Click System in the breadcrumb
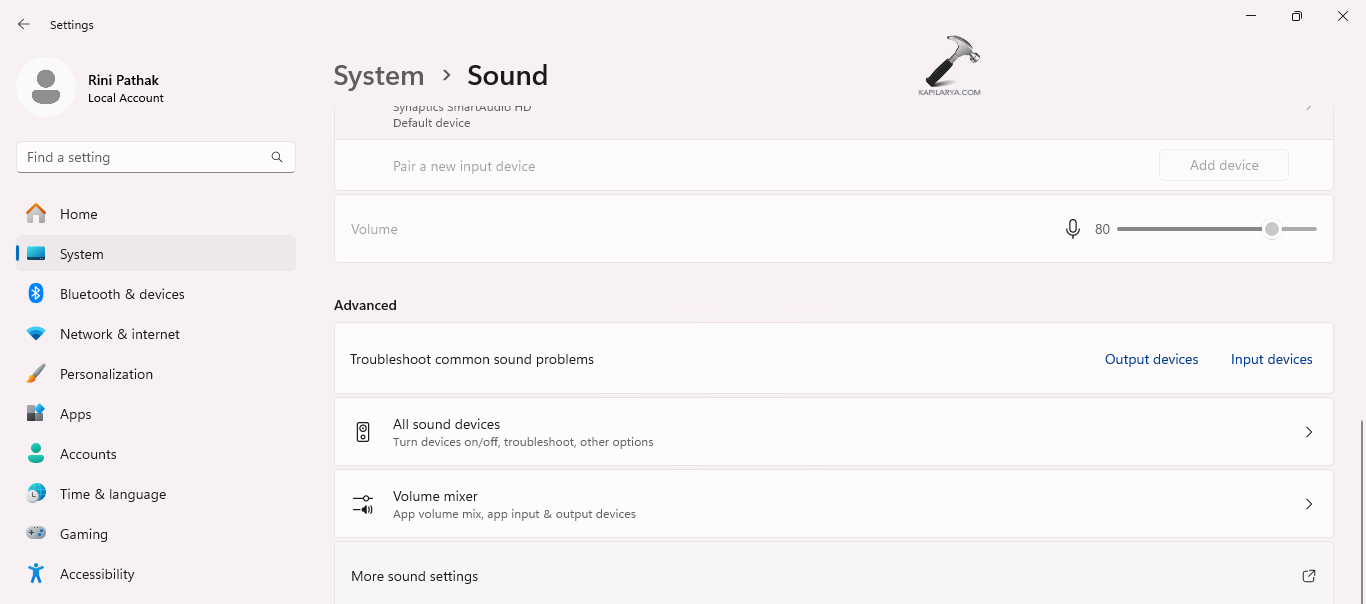This screenshot has width=1366, height=604. (378, 75)
